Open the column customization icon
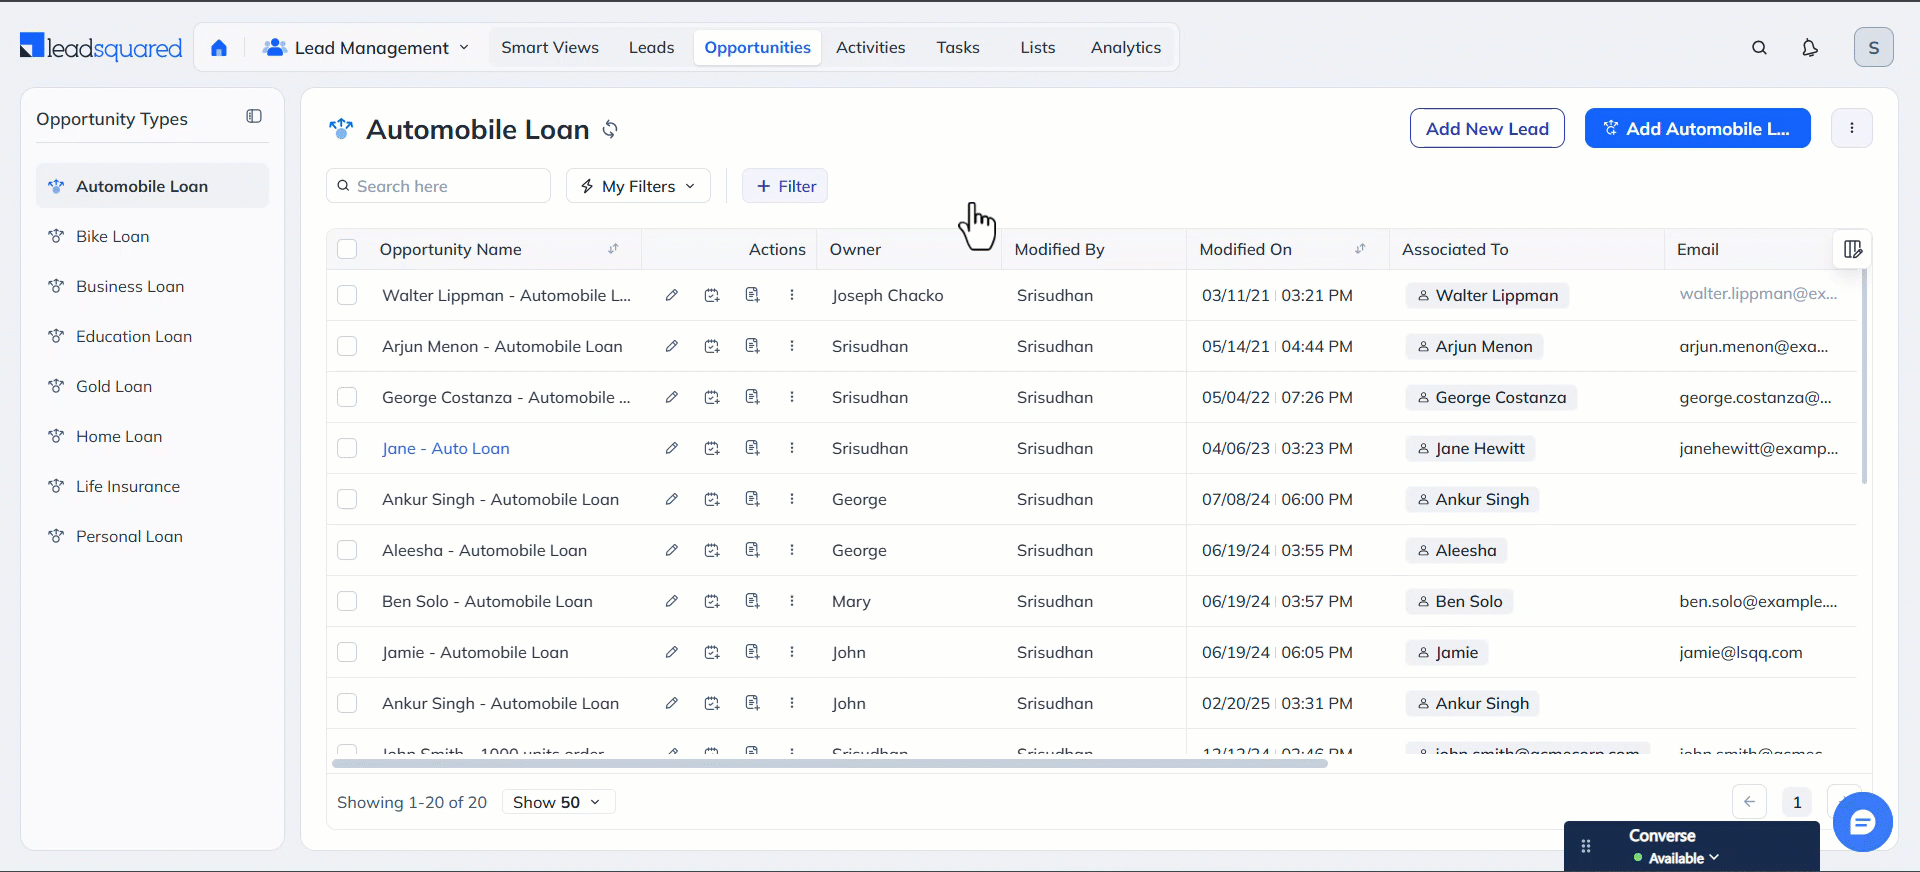 1852,250
